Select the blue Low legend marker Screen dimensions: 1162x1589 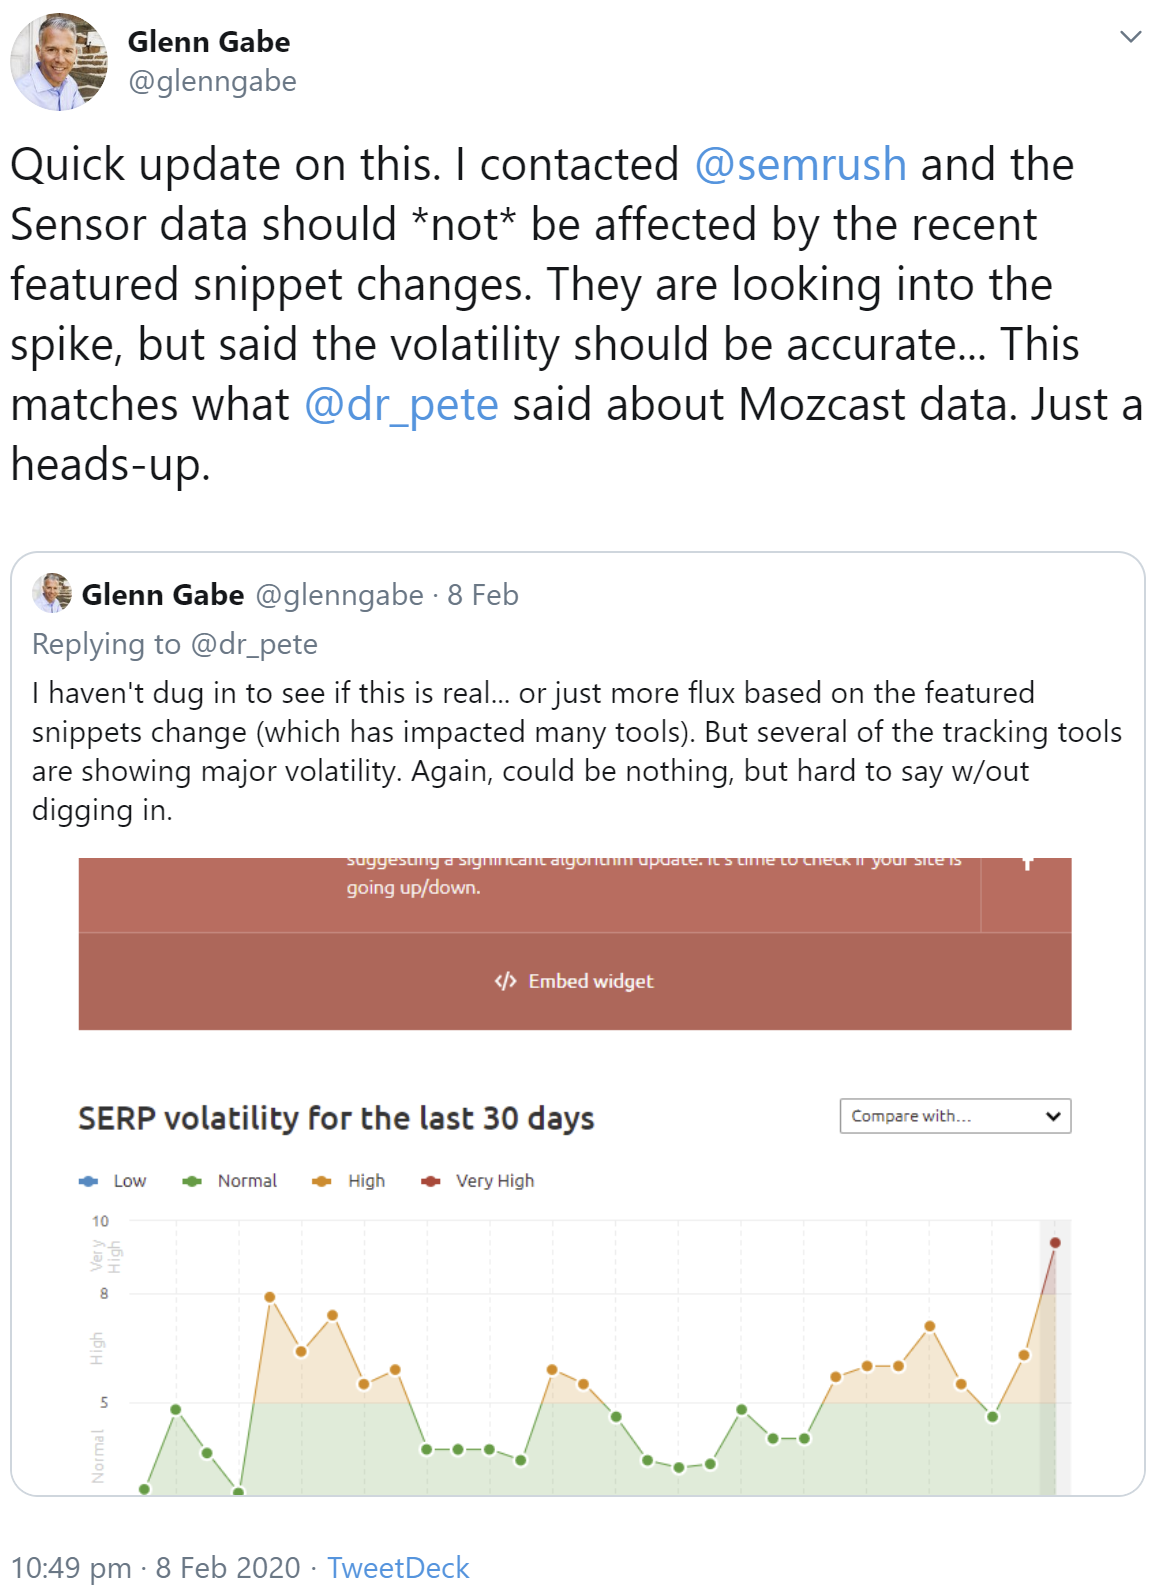point(89,1181)
